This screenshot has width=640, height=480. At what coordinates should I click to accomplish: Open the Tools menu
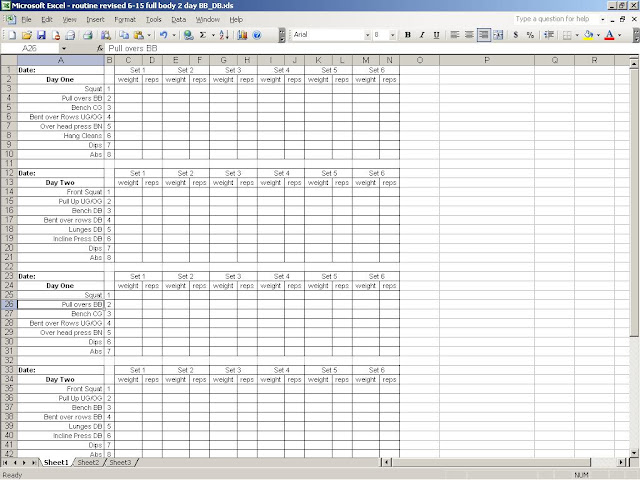click(x=153, y=20)
